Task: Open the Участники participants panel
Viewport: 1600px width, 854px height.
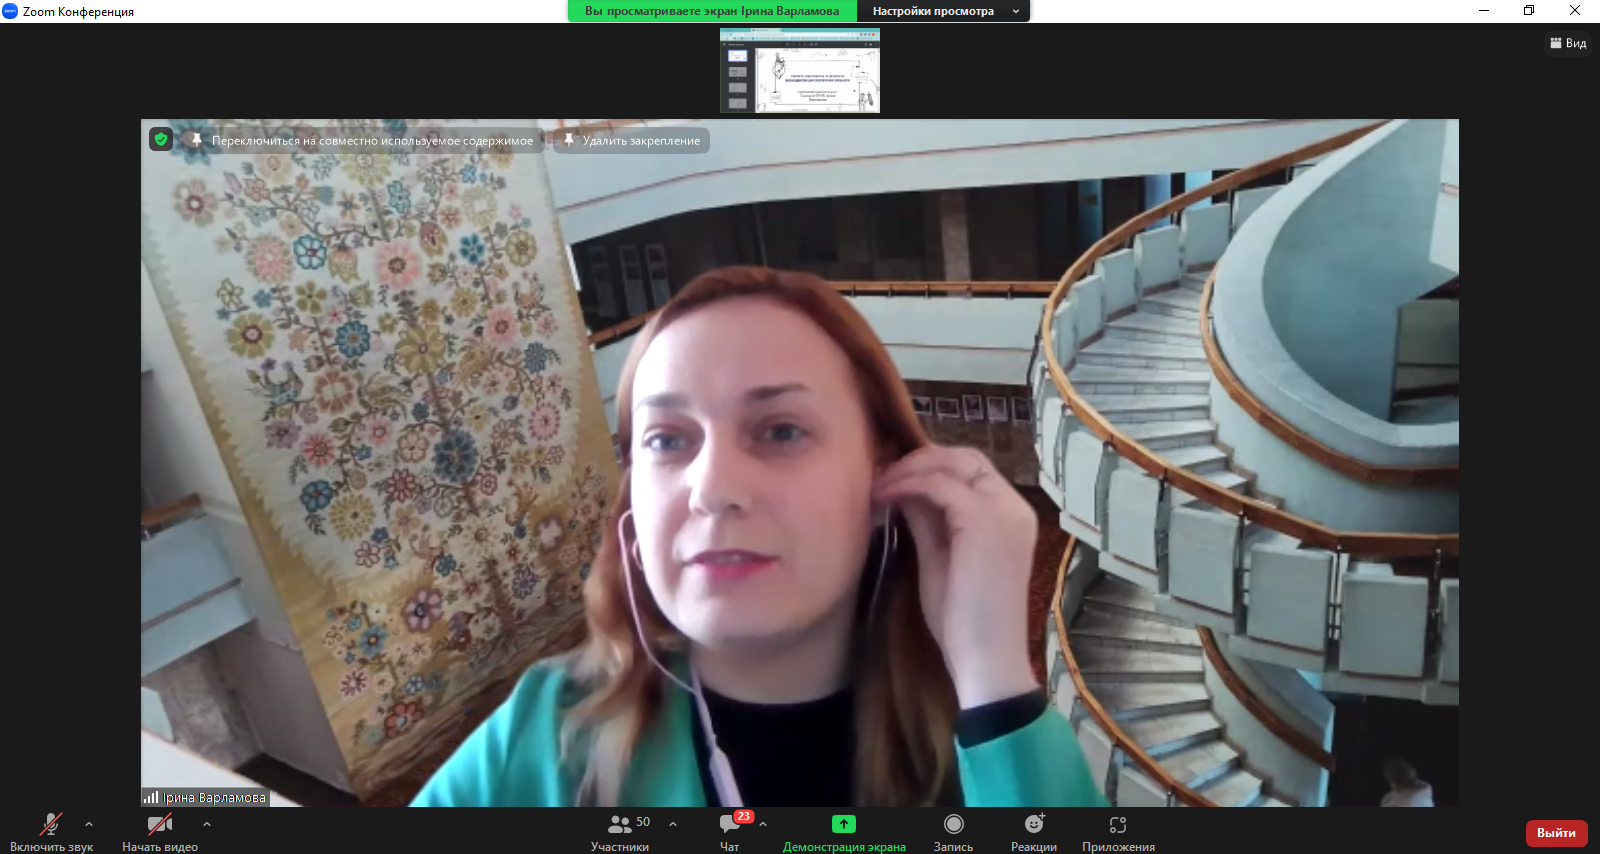Action: (x=620, y=832)
